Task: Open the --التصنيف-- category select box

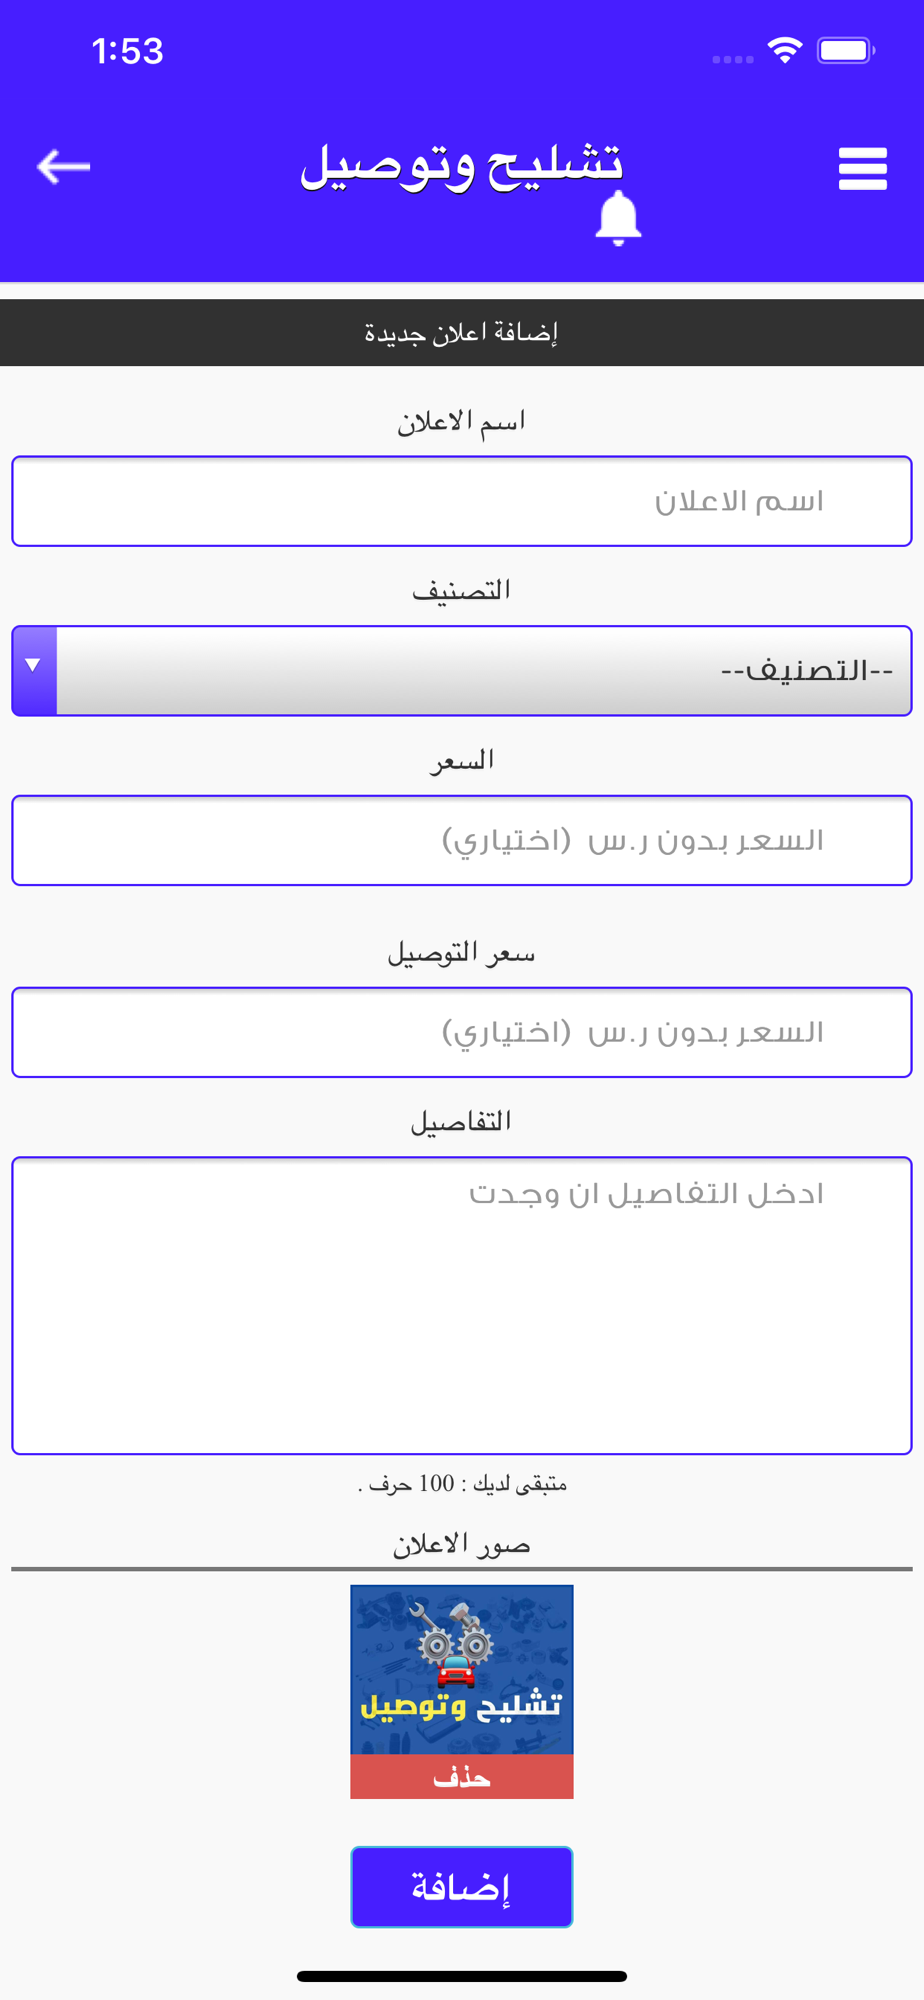Action: (462, 671)
